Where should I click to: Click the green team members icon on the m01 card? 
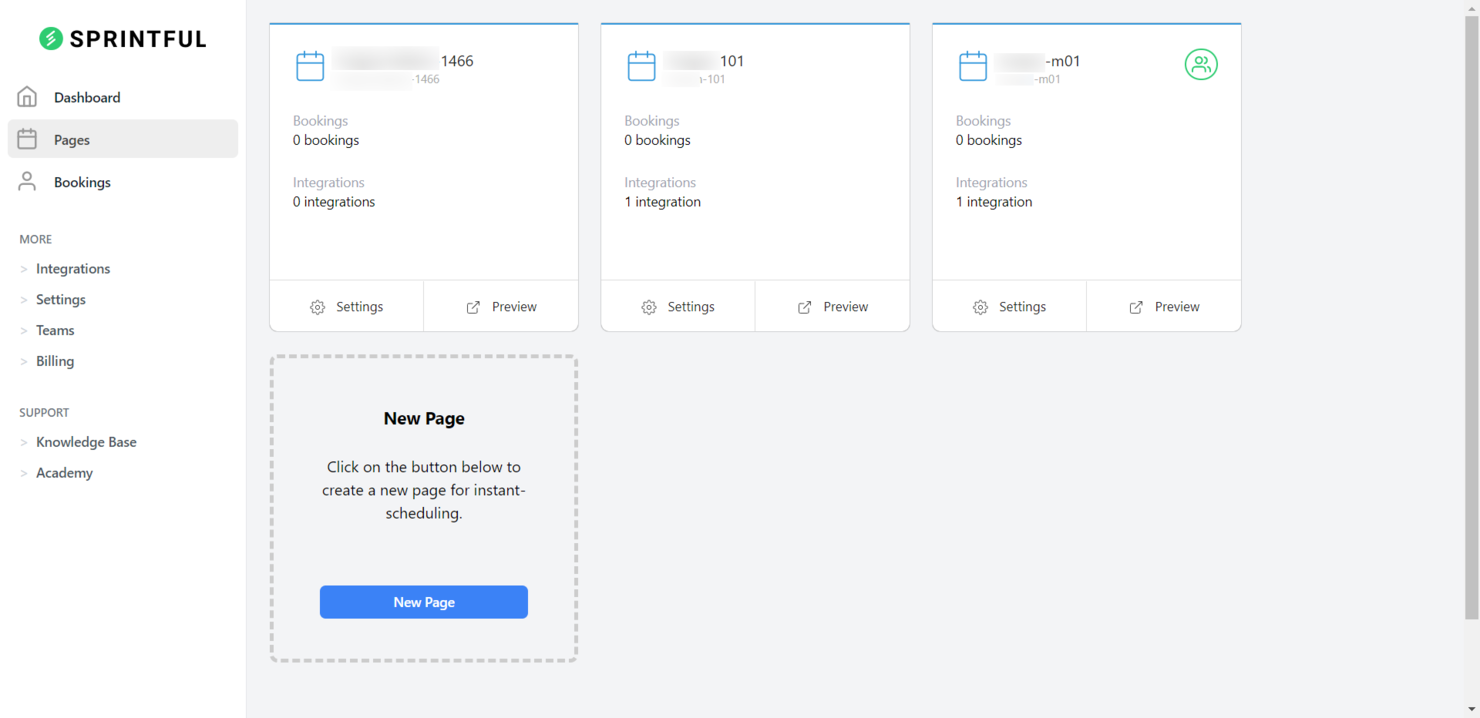[1201, 64]
